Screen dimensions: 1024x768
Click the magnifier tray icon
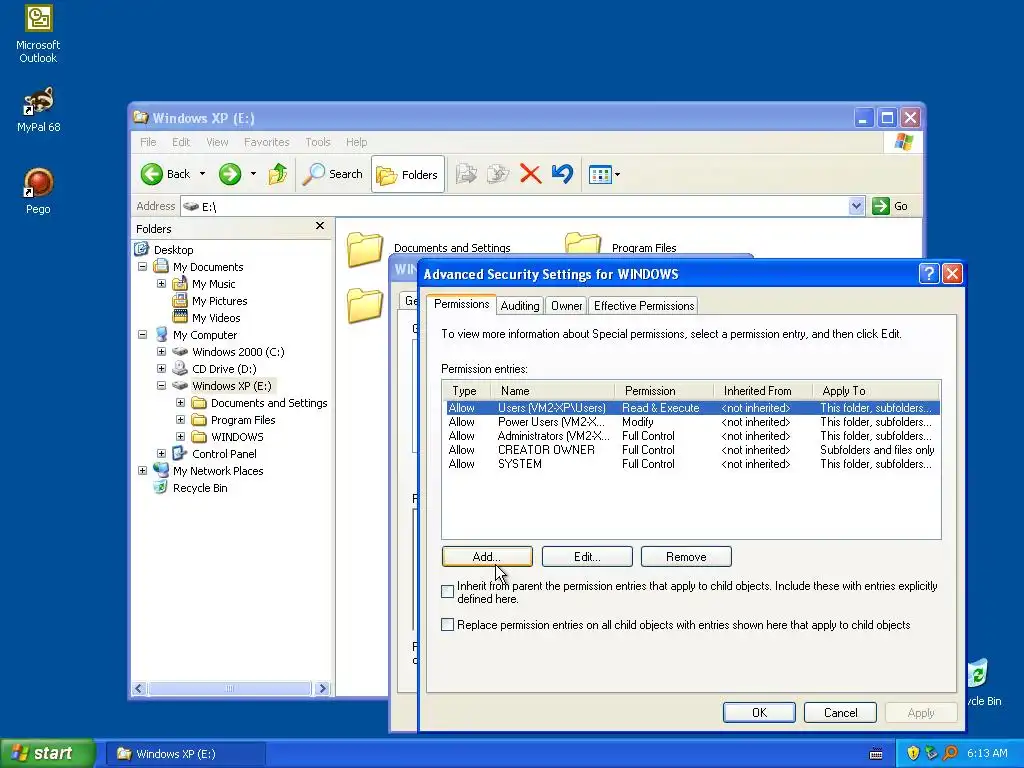click(950, 754)
